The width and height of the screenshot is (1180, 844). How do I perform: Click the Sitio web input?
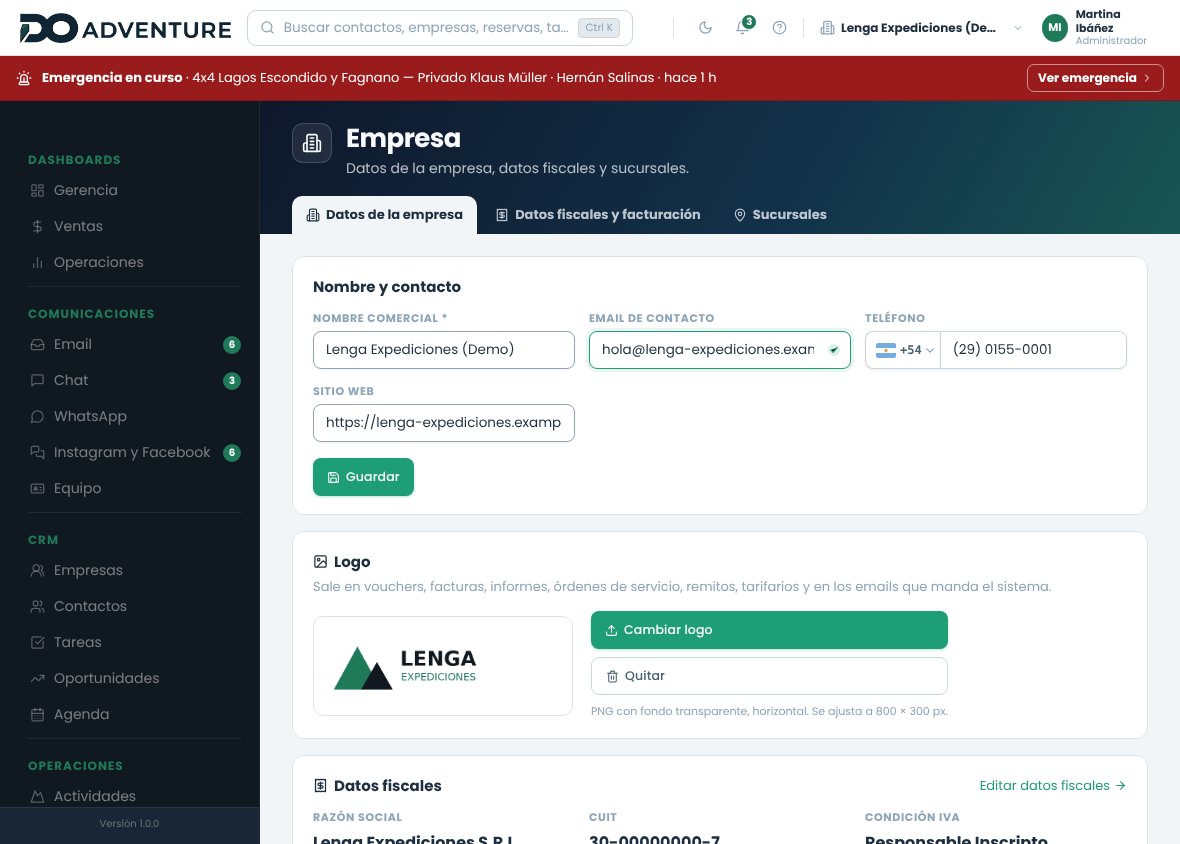pos(444,424)
